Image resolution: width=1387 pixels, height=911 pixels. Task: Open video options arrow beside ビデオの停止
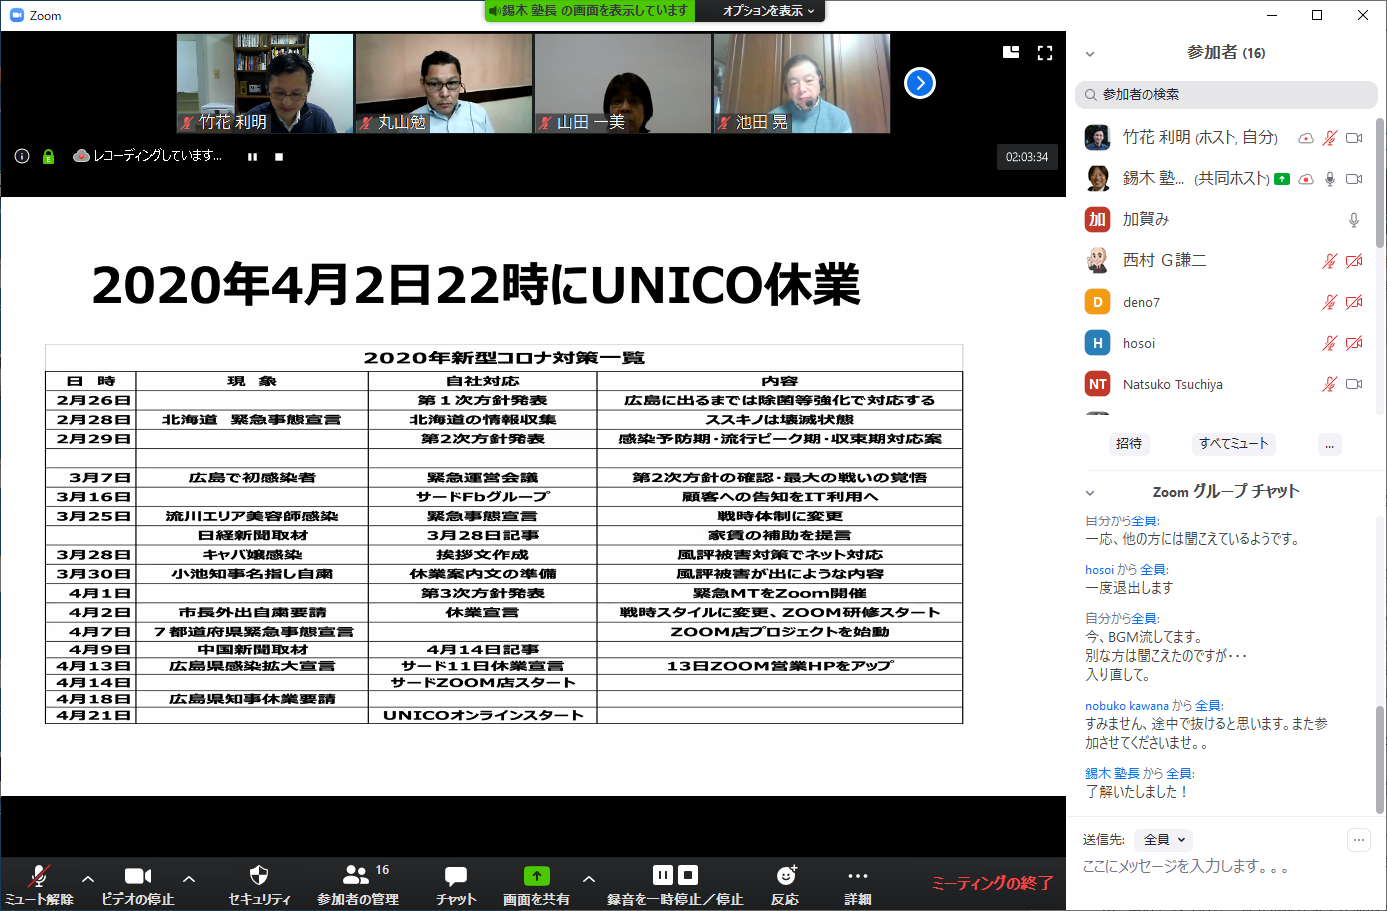[x=189, y=879]
